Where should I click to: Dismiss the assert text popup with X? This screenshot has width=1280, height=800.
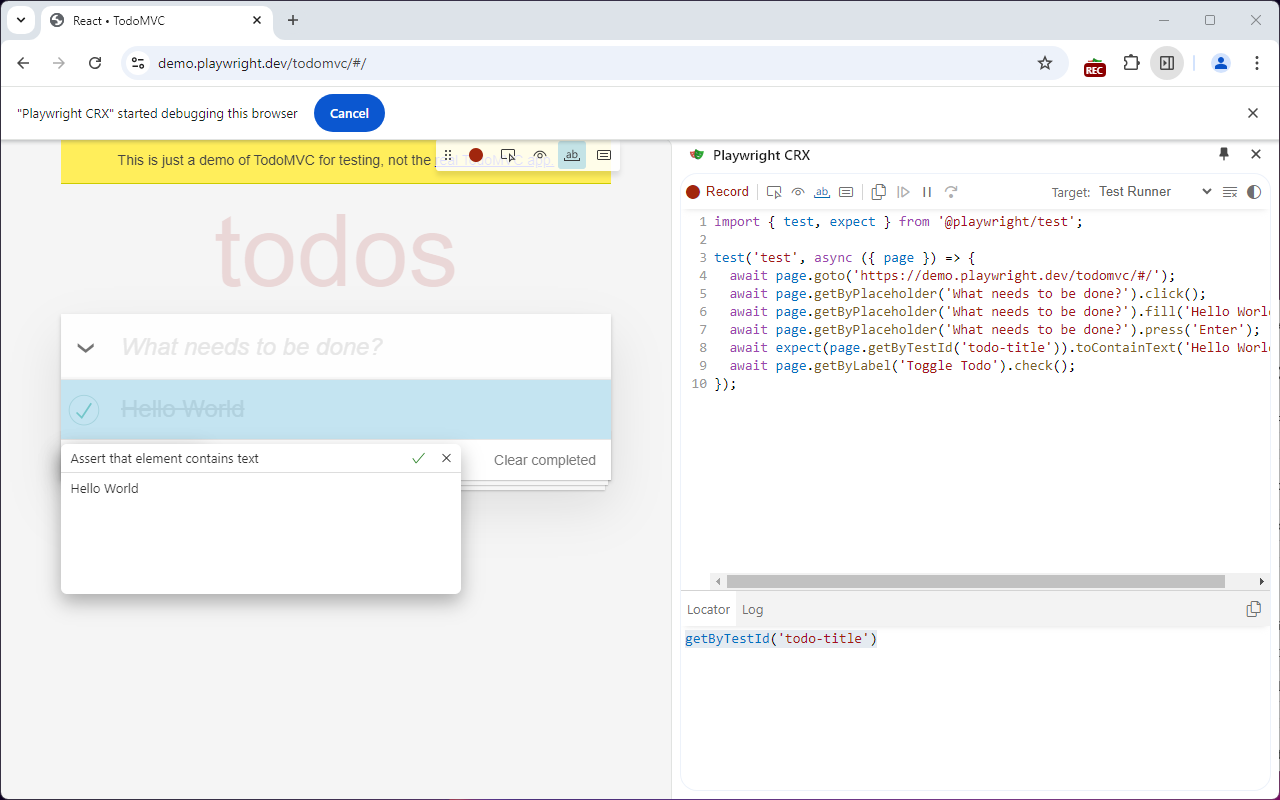point(446,458)
